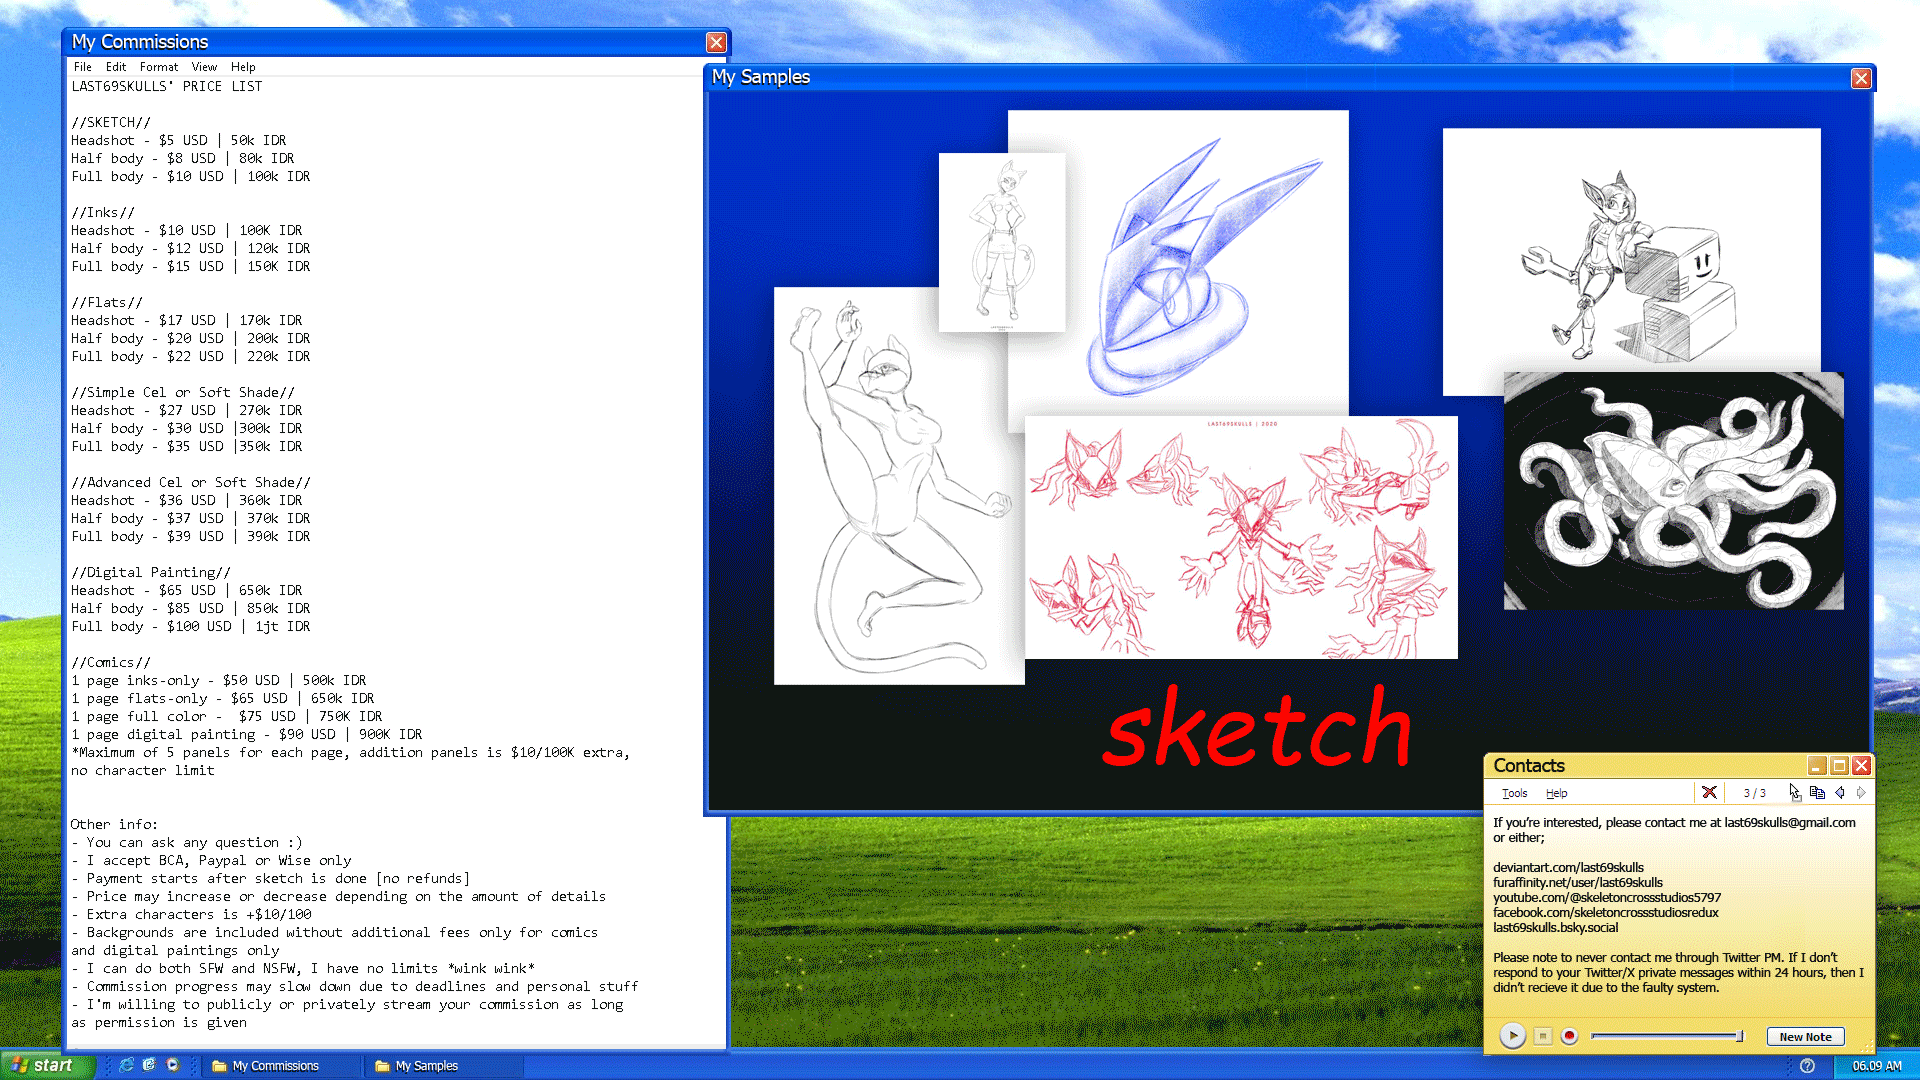1920x1080 pixels.
Task: Click the help icon in system tray
Action: [x=1807, y=1066]
